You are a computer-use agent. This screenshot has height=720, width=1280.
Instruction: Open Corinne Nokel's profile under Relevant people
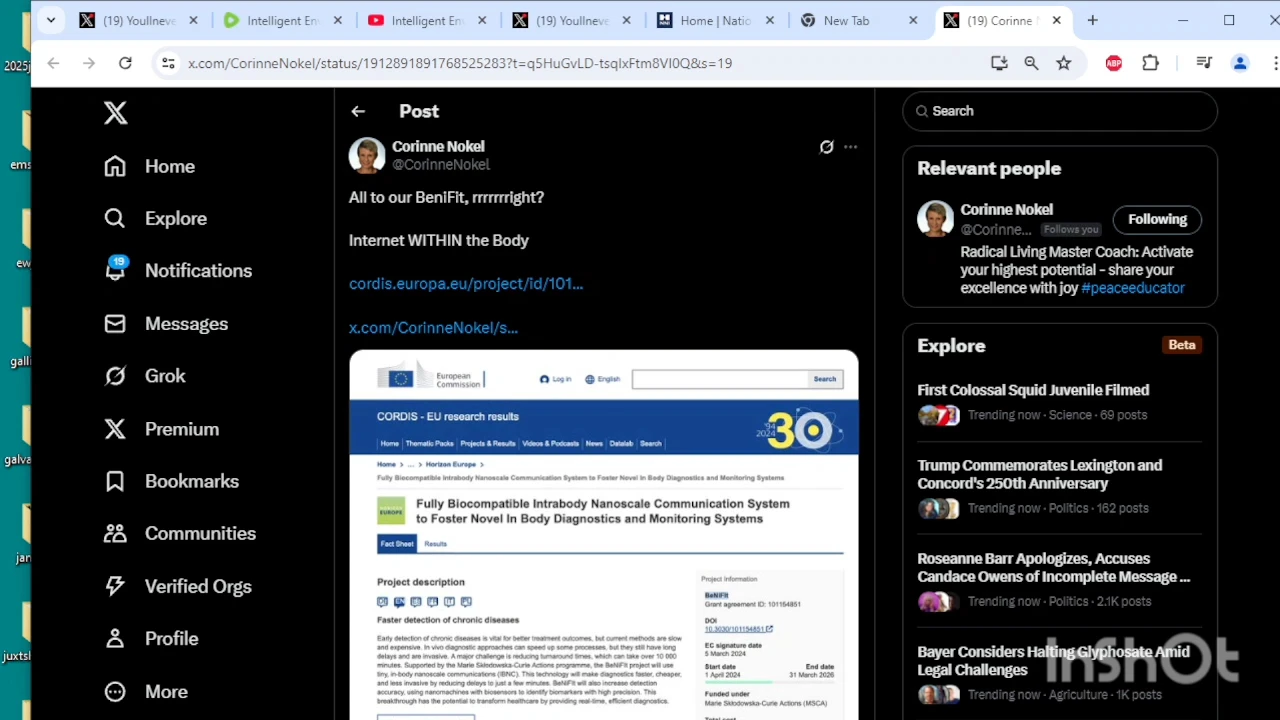pyautogui.click(x=1006, y=210)
